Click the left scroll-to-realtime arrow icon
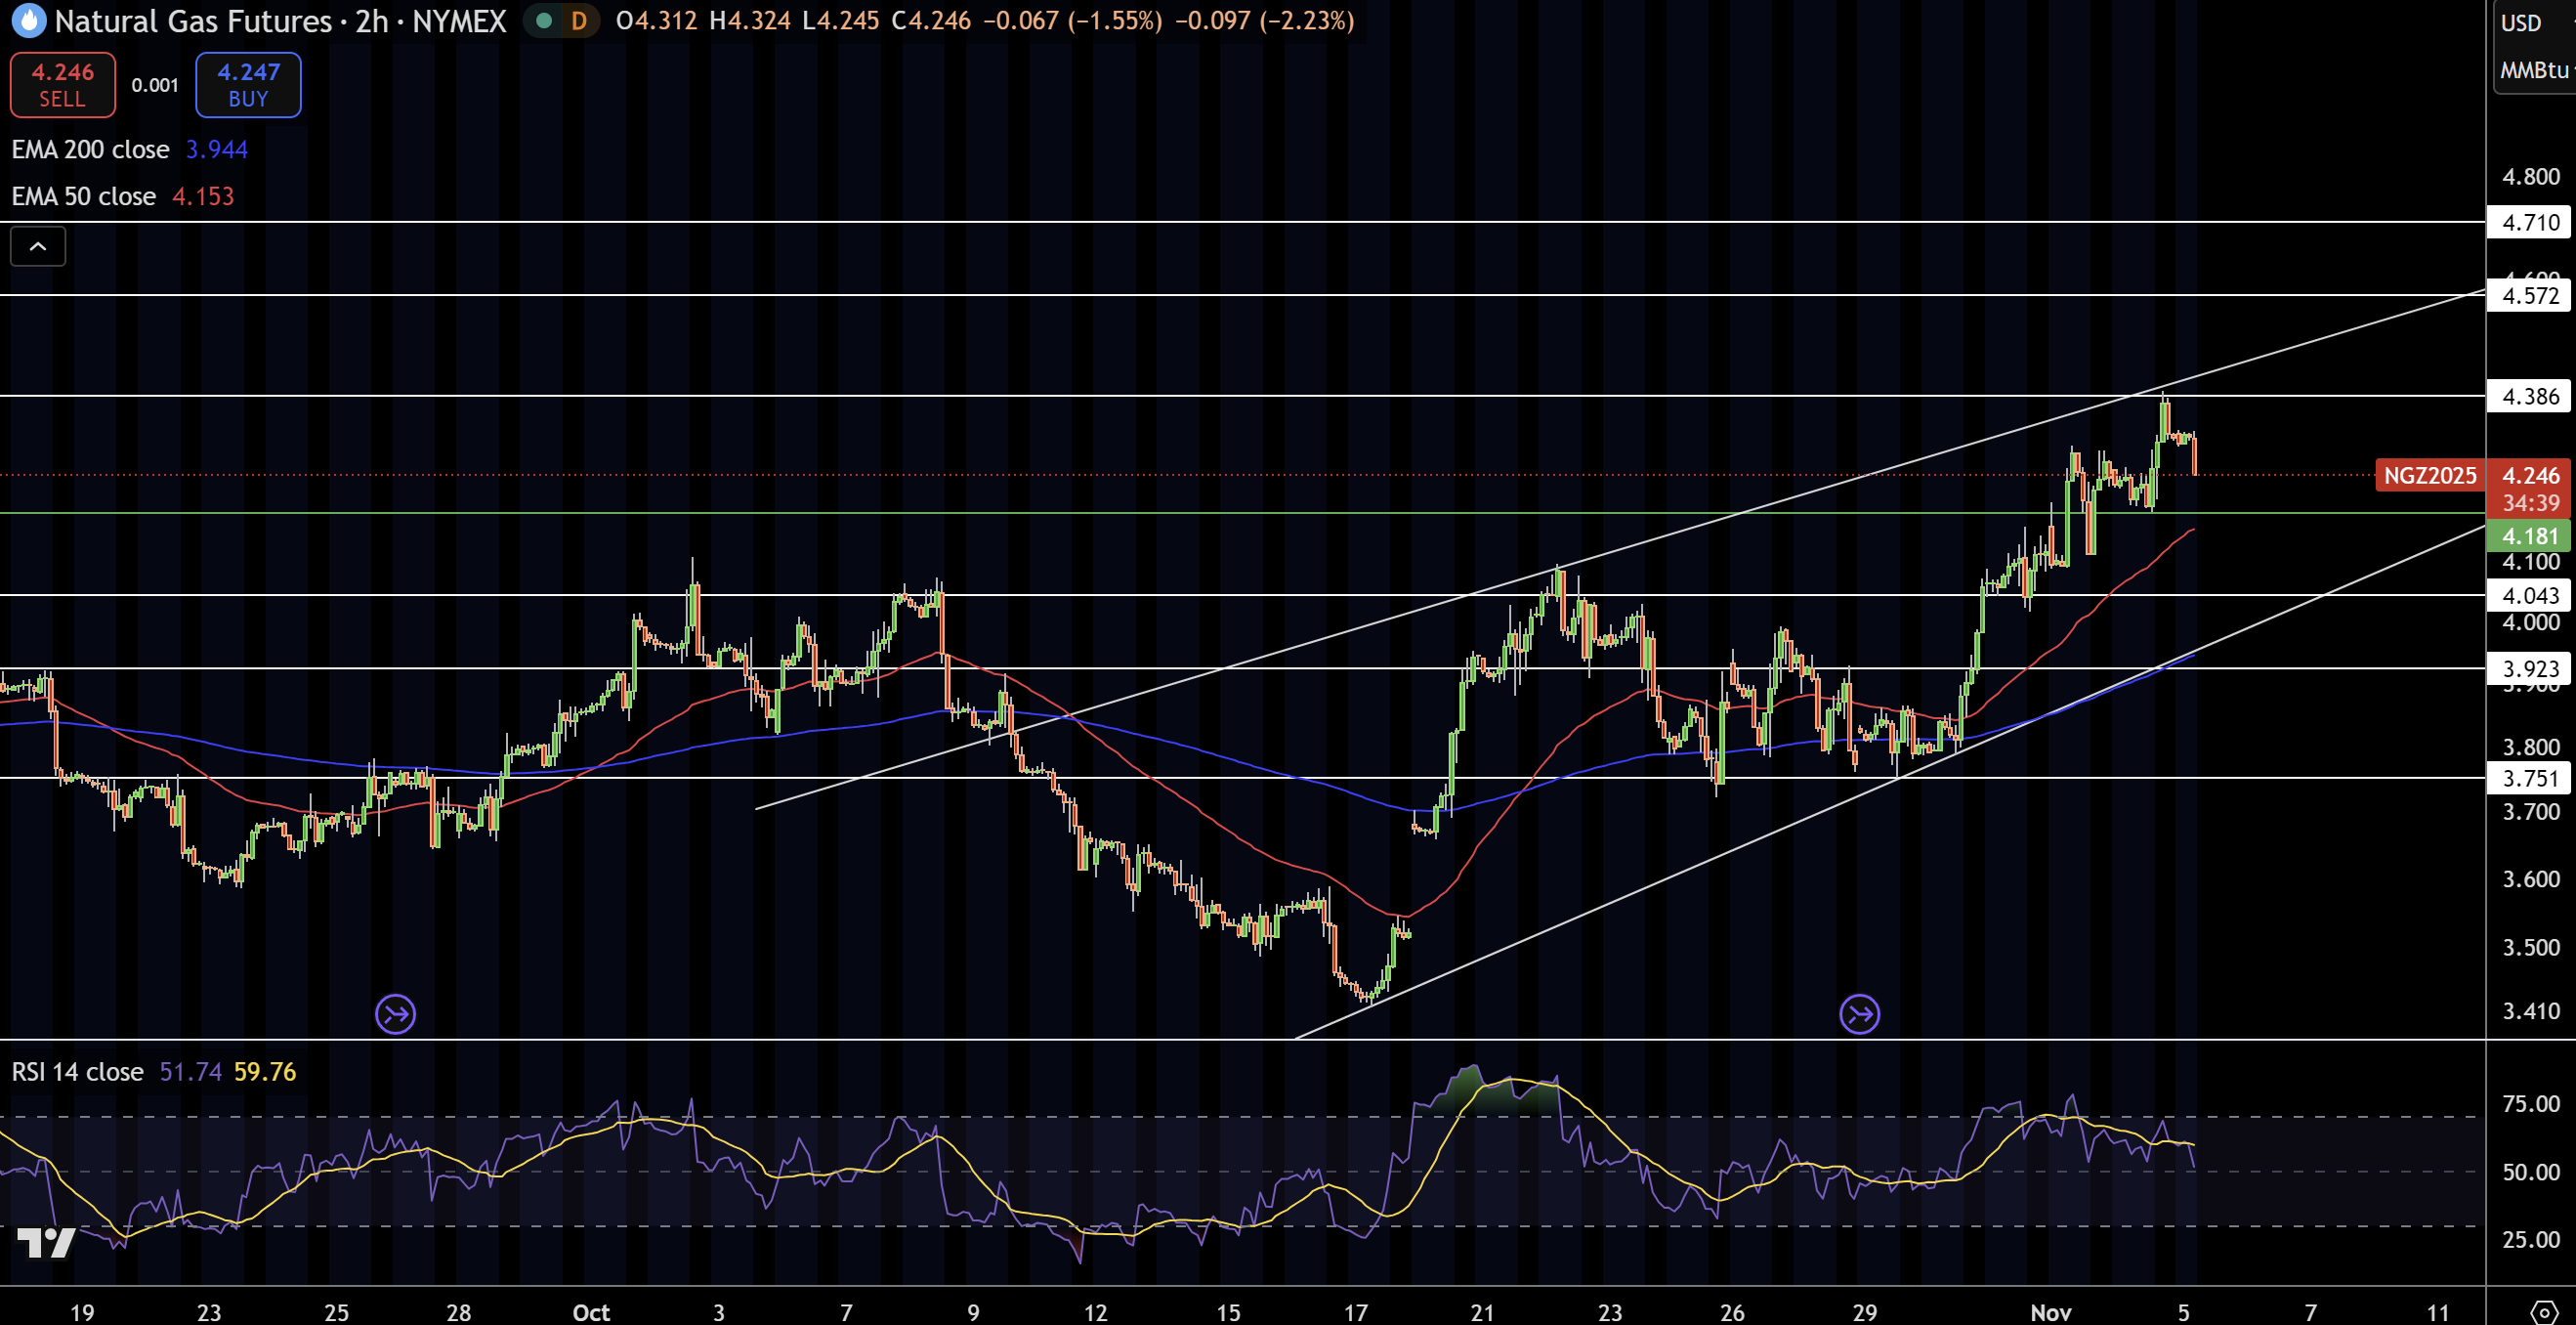2576x1325 pixels. 395,1013
